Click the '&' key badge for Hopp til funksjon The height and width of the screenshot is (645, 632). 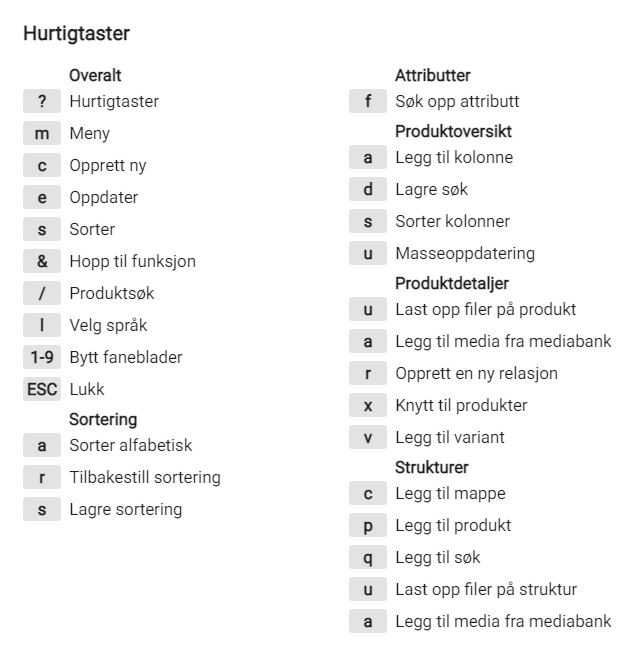(42, 261)
